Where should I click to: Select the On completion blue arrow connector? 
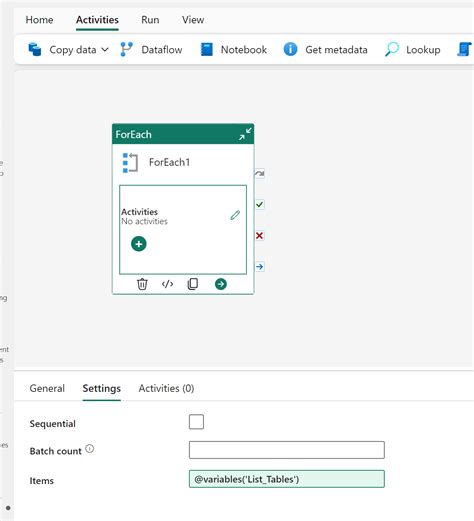click(260, 267)
